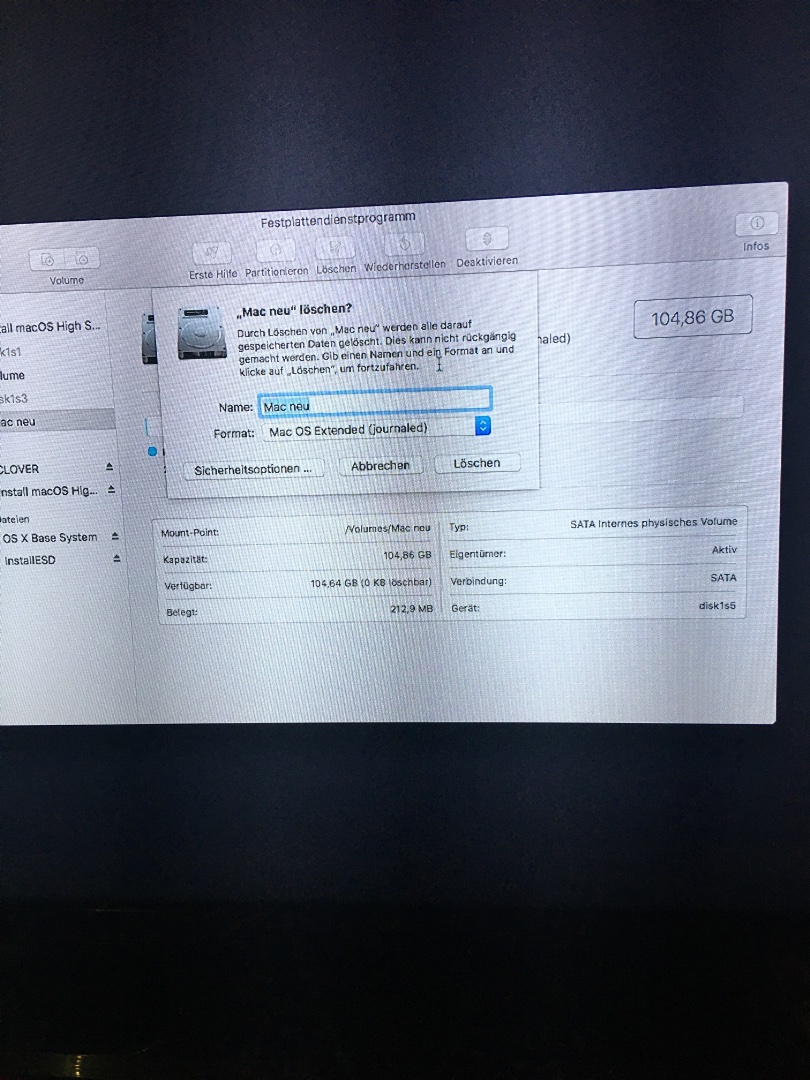Select InstallESD in the sidebar
810x1080 pixels.
pyautogui.click(x=30, y=561)
